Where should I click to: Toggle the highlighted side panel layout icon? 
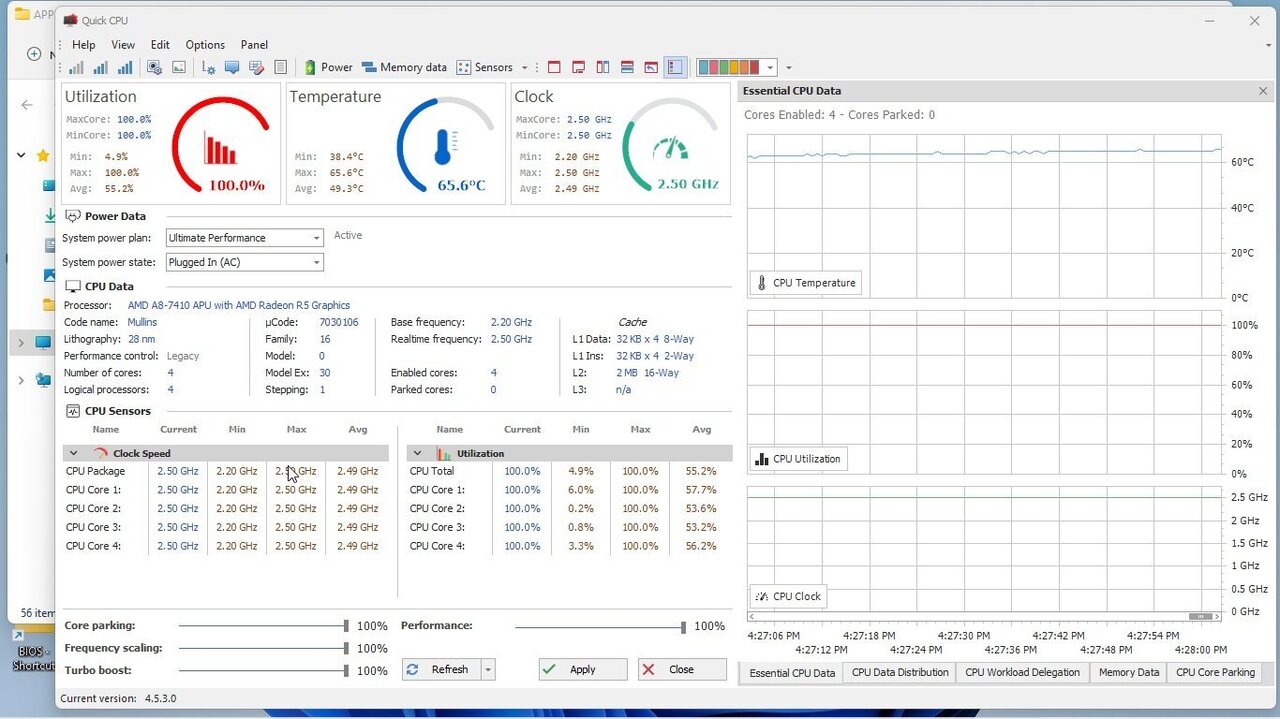(x=676, y=67)
